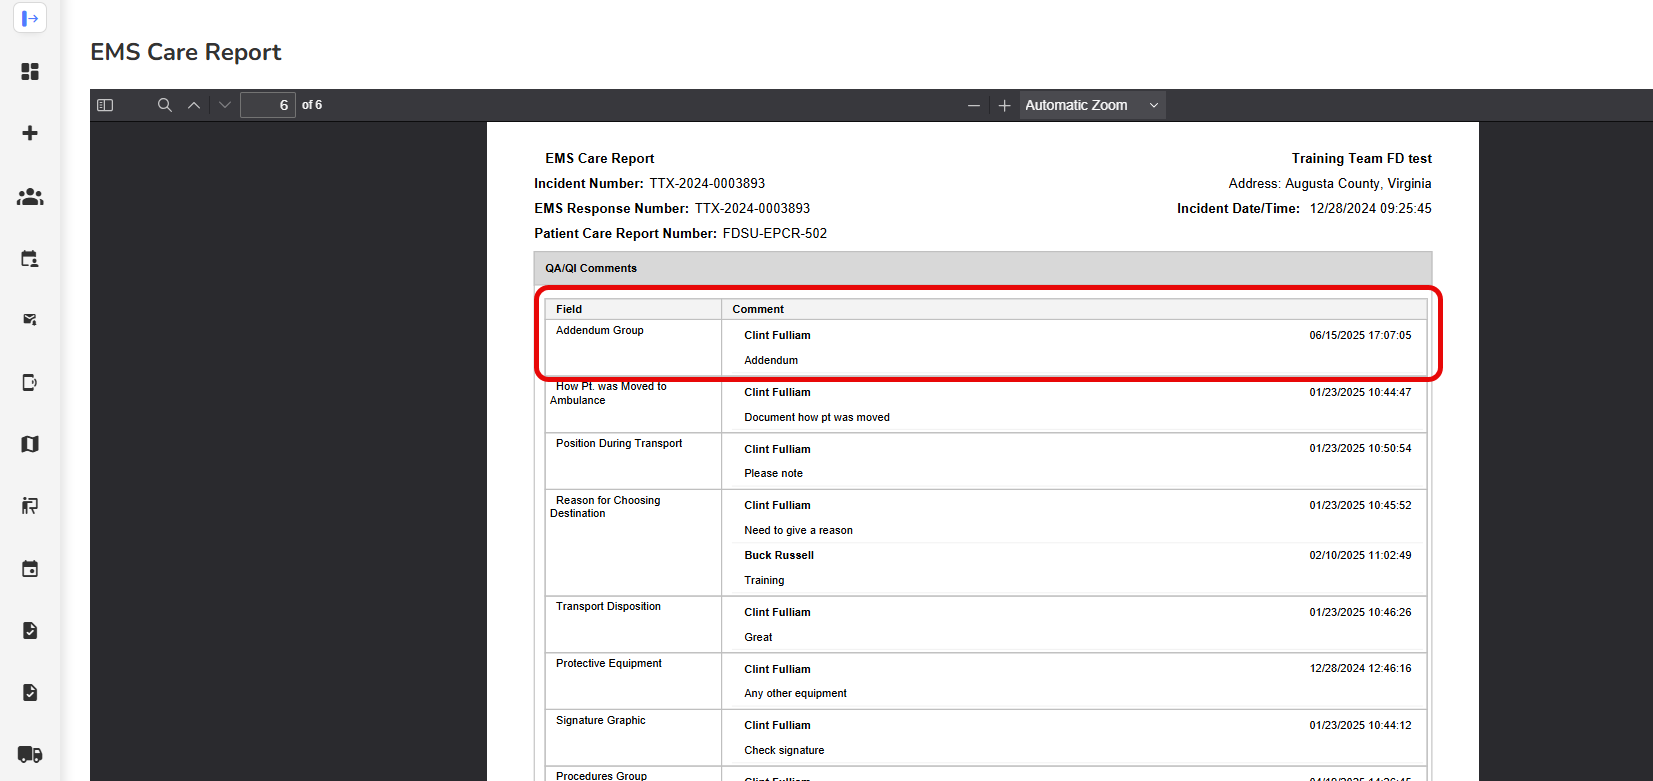Click the comment 'Need to give a reason'
This screenshot has height=781, width=1653.
point(798,531)
